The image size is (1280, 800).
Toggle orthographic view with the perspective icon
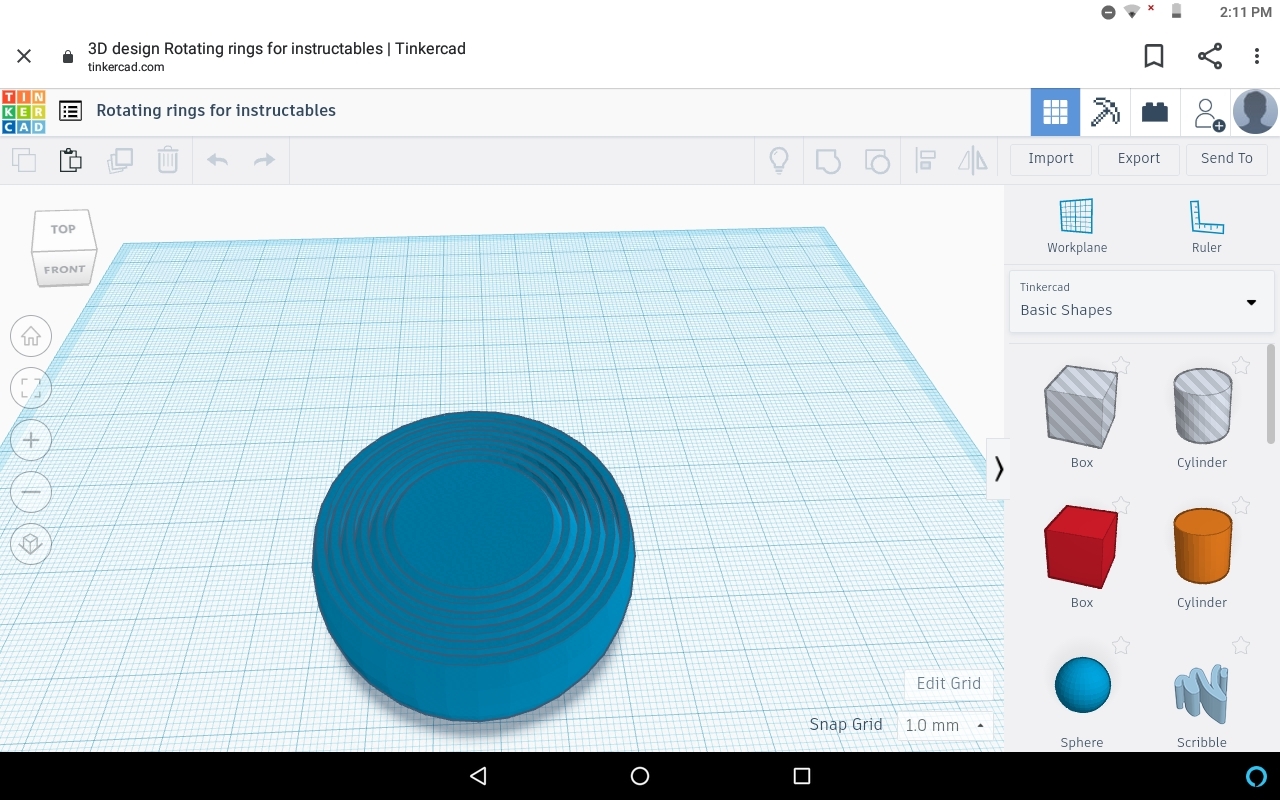pyautogui.click(x=31, y=544)
